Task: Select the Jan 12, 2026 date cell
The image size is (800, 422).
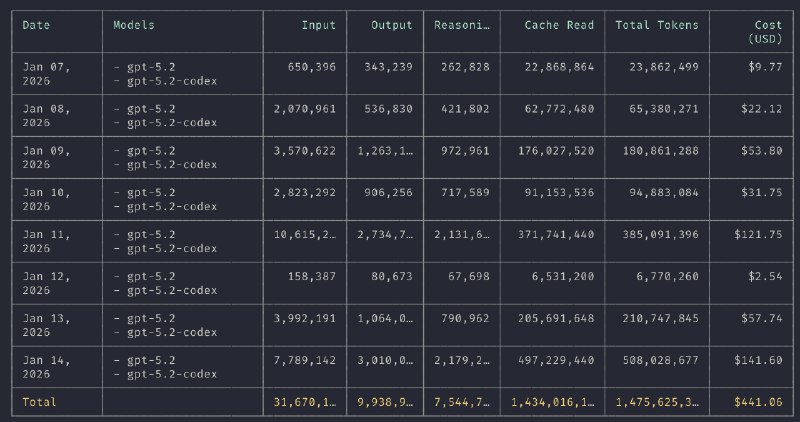Action: click(46, 283)
